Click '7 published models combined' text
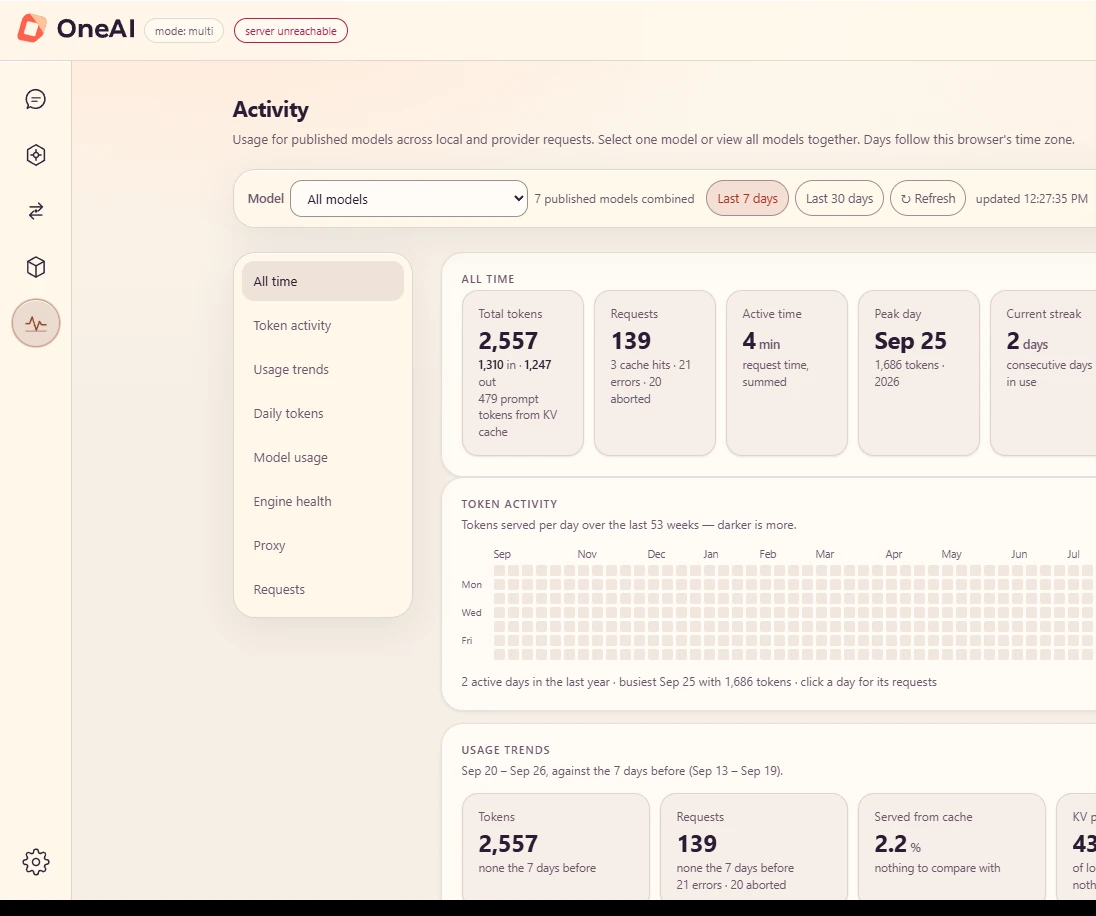Viewport: 1096px width, 916px height. click(614, 199)
